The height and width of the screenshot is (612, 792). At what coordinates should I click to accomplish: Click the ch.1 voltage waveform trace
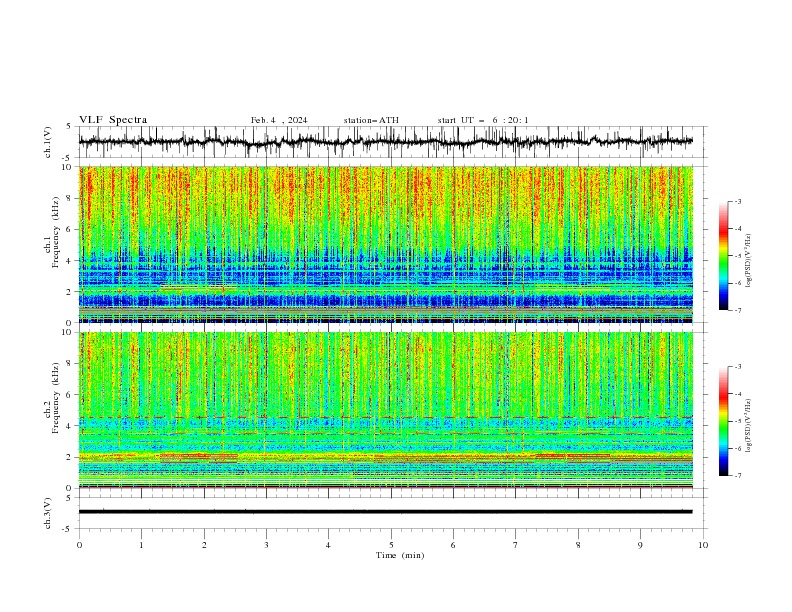[386, 142]
